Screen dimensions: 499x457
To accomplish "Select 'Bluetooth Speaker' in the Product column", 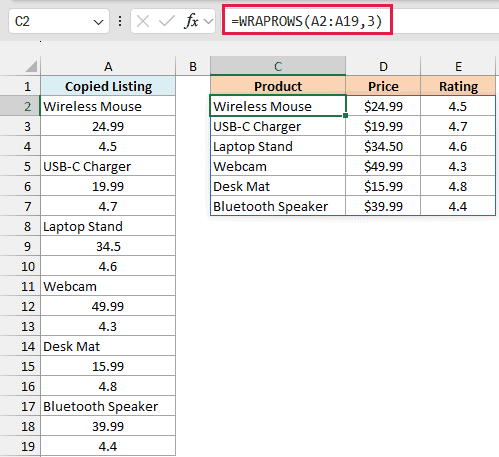I will pyautogui.click(x=278, y=206).
